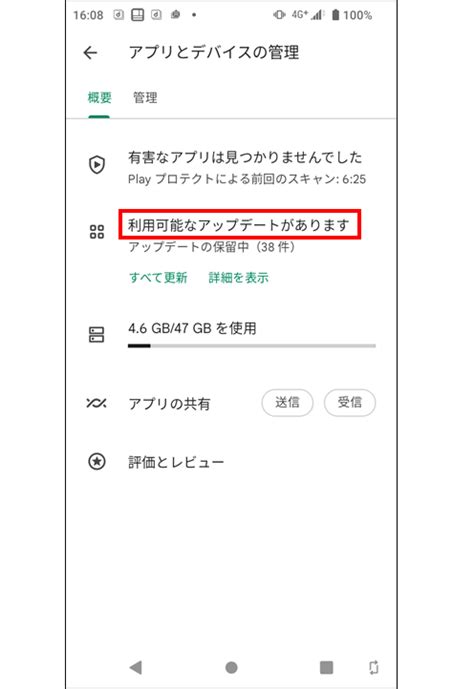Click the storage usage icon
Image resolution: width=474 pixels, height=689 pixels.
(97, 334)
